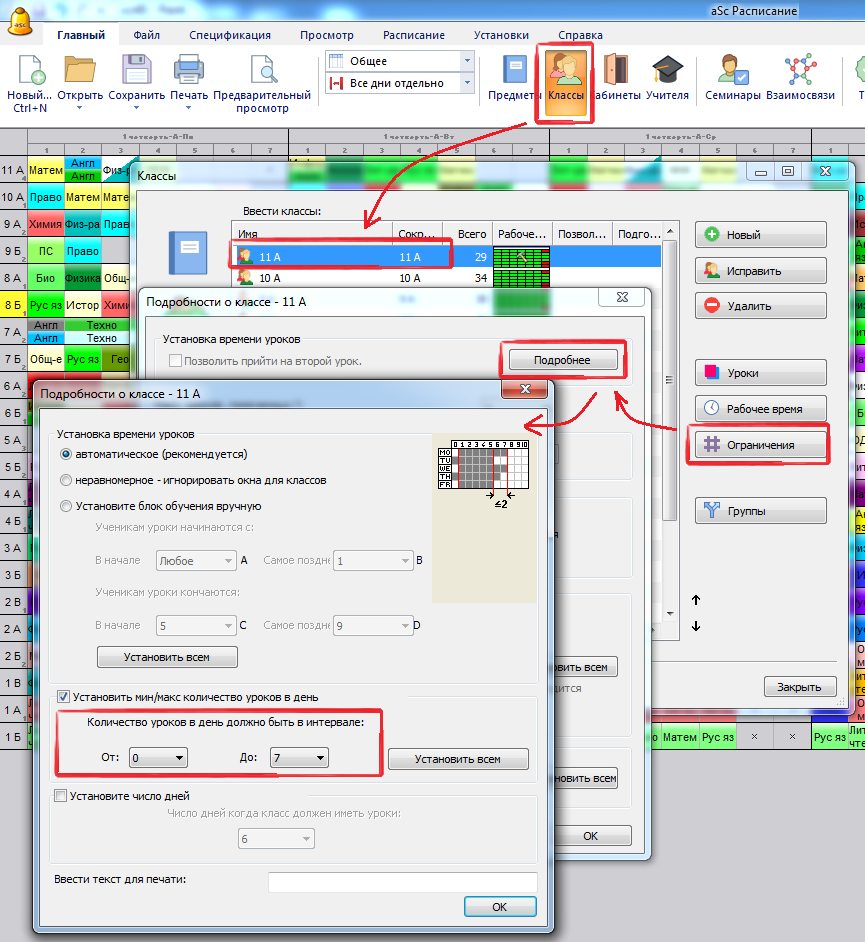This screenshot has height=942, width=865.
Task: Open the Спецификация ribbon tab
Action: (230, 35)
